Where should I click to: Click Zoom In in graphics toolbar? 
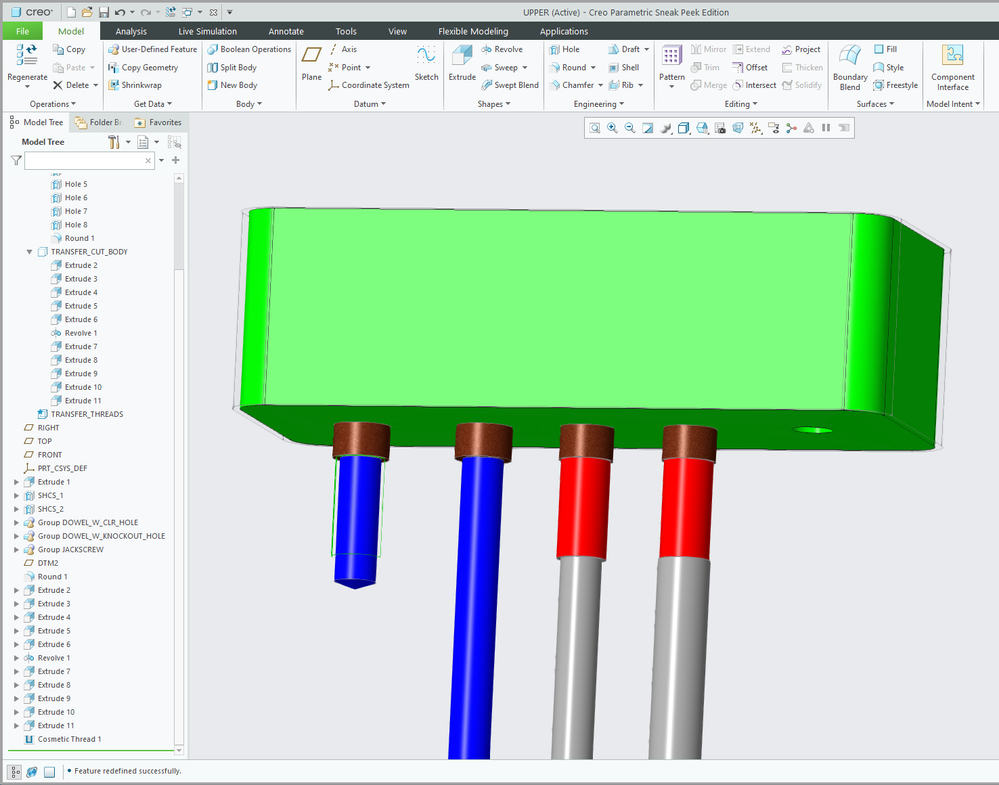coord(612,128)
